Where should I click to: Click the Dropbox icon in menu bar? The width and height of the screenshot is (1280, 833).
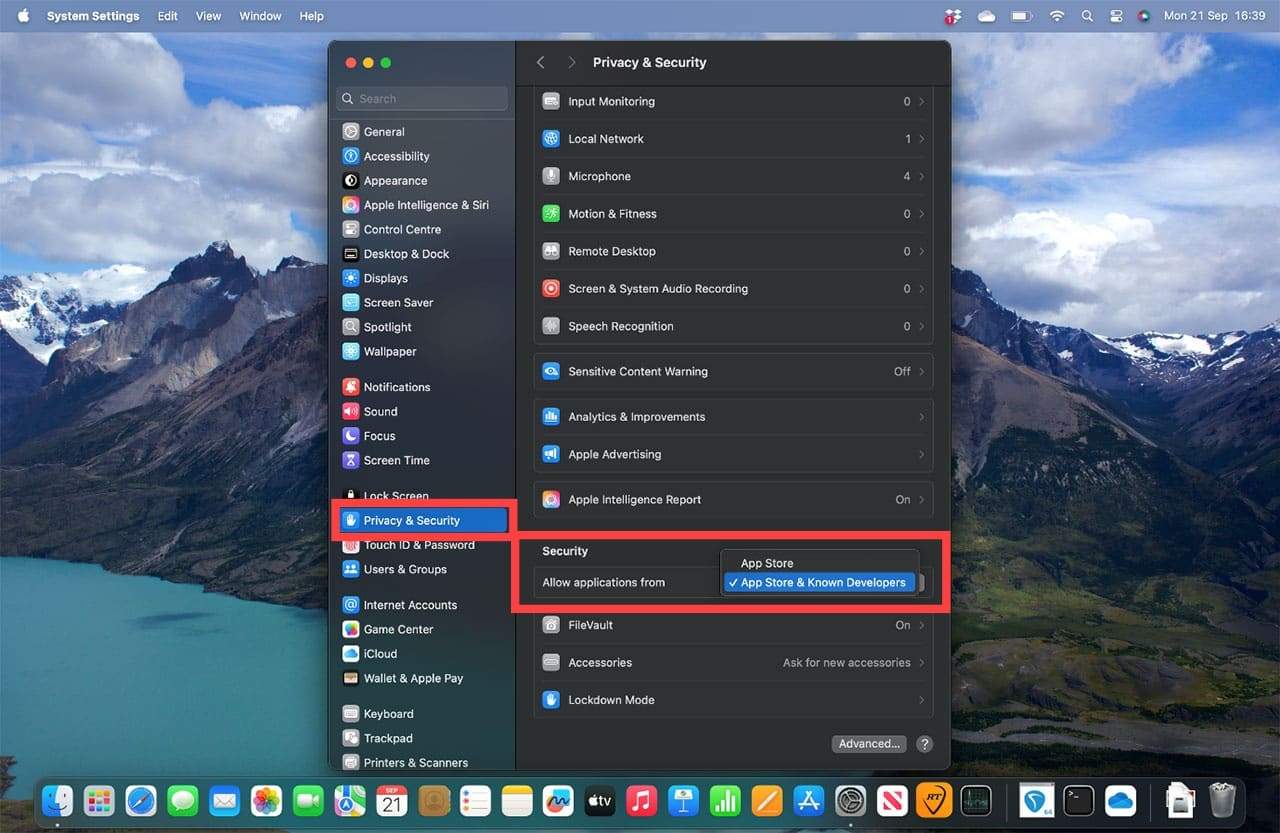coord(951,16)
